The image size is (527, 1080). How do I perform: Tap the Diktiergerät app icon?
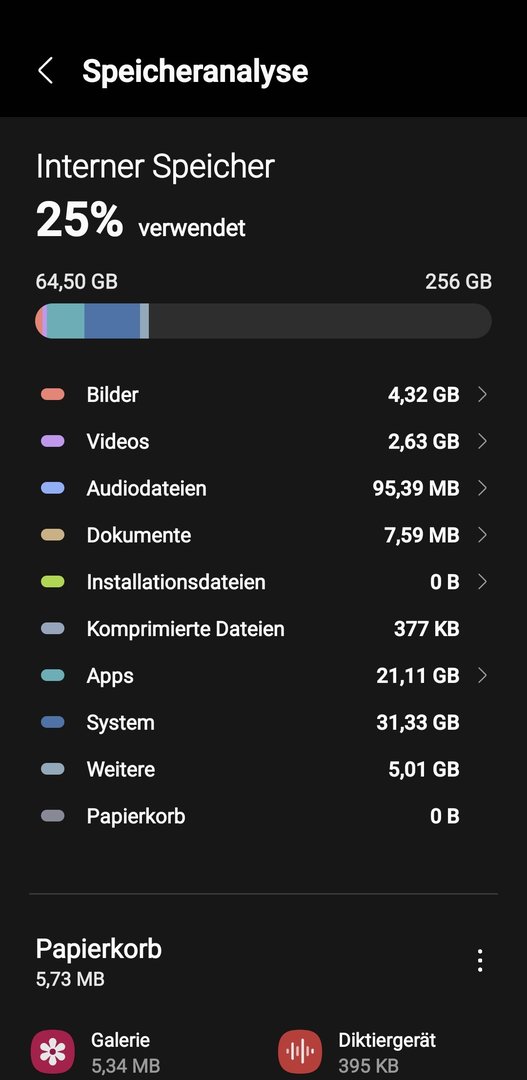coord(300,1051)
